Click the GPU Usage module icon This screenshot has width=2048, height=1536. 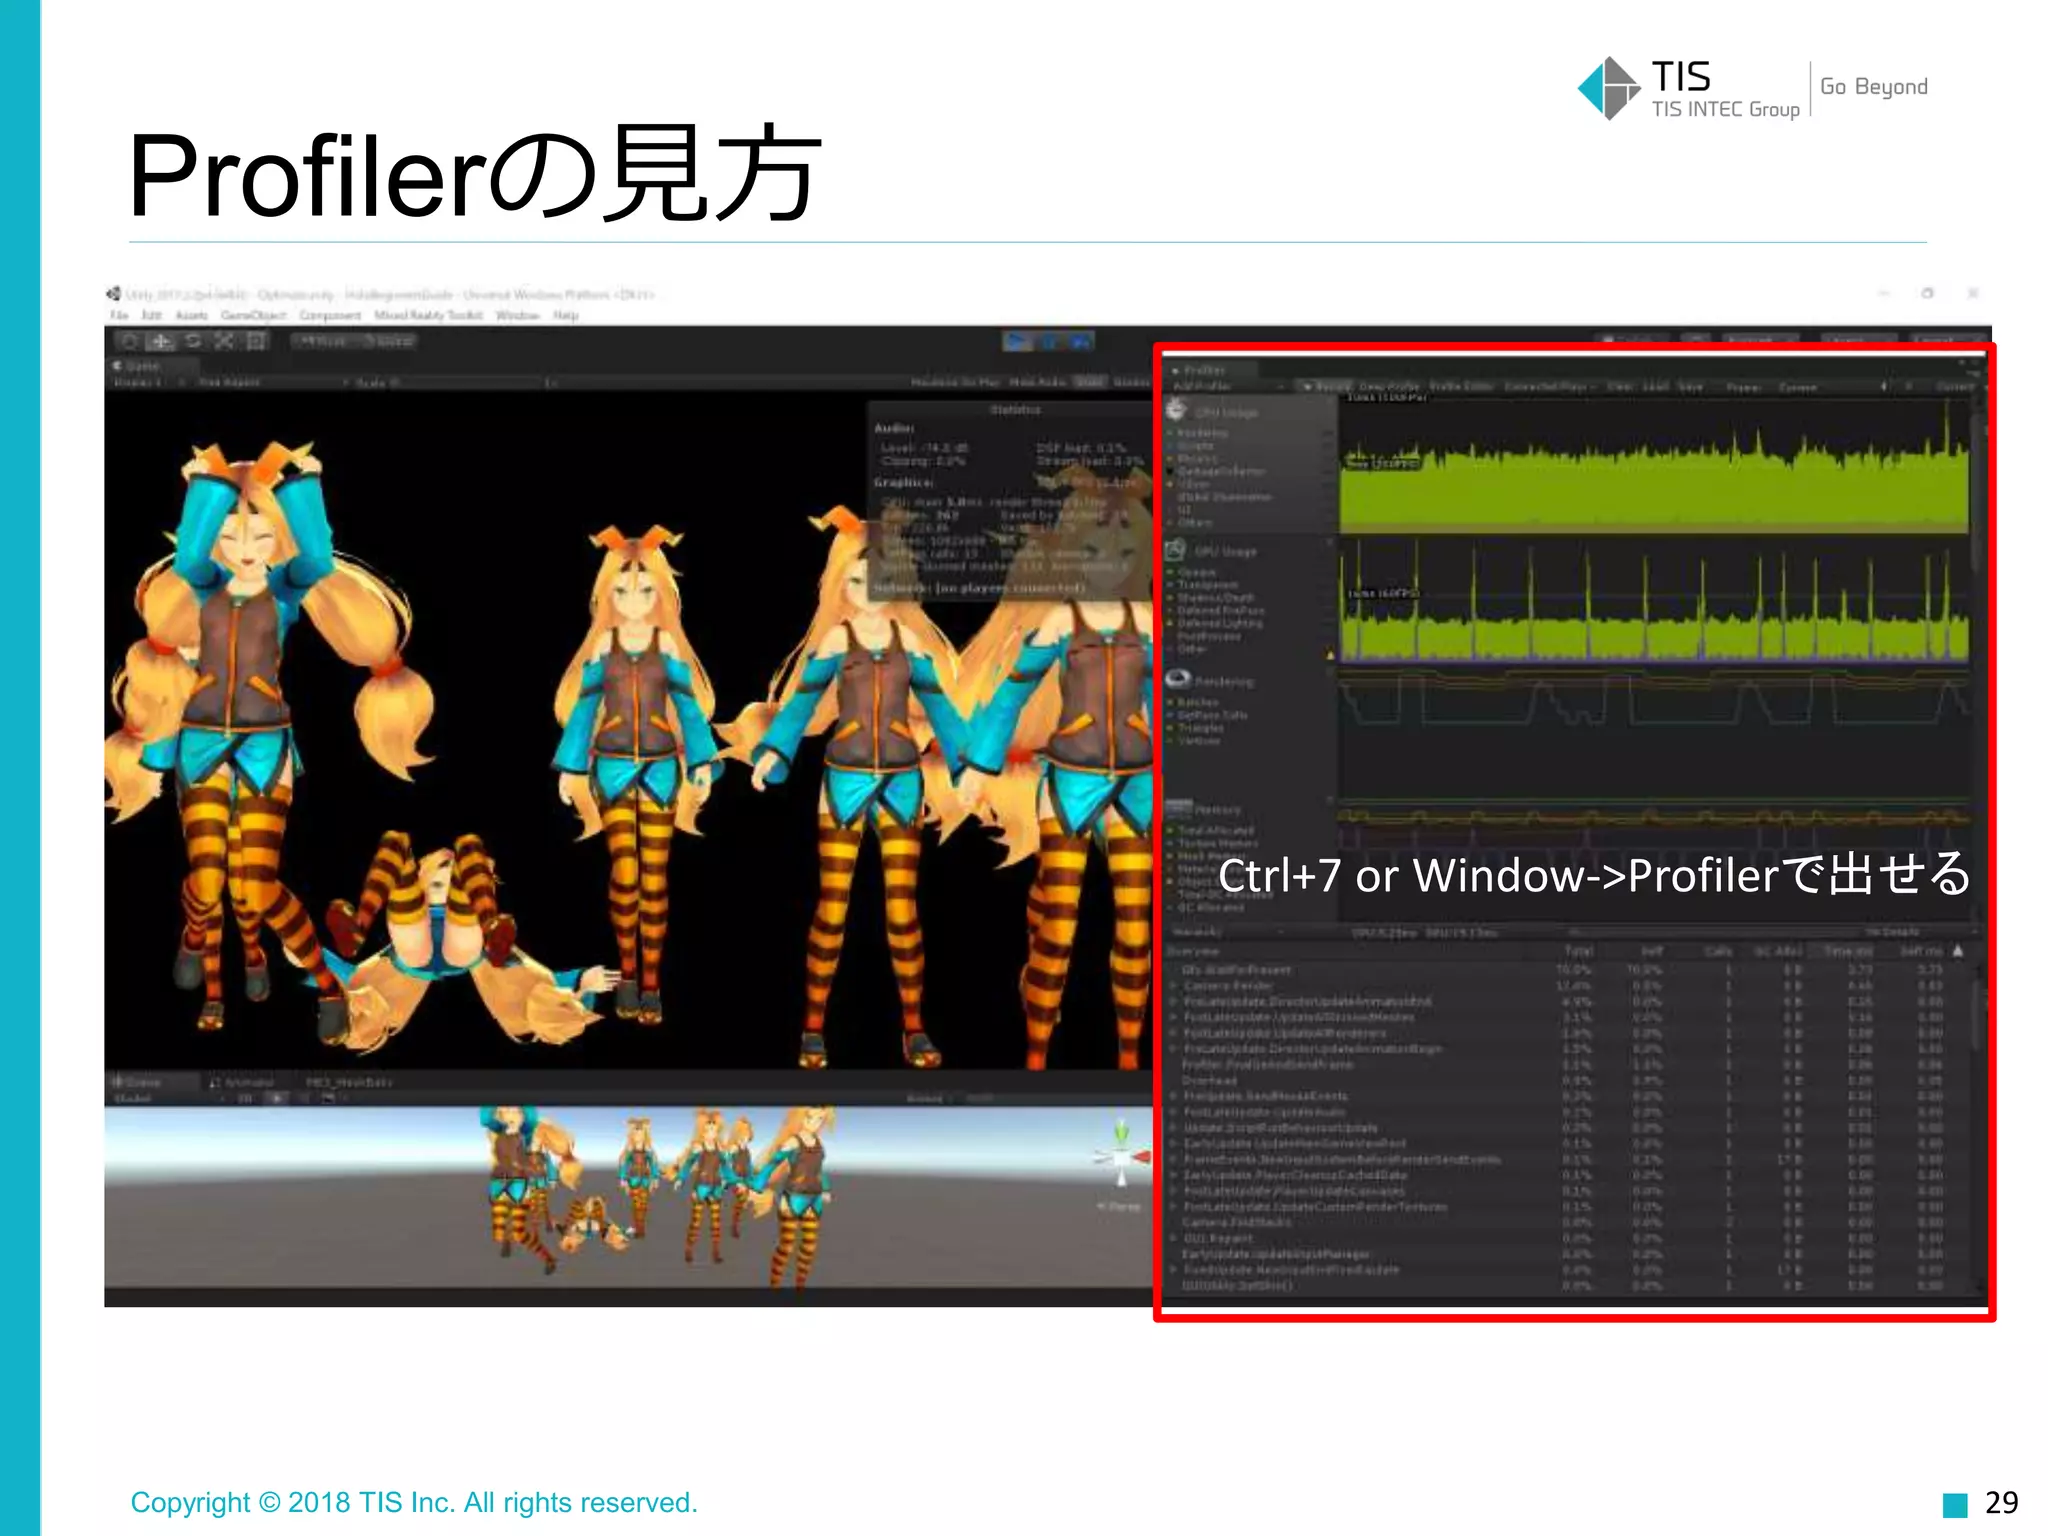click(x=1176, y=550)
